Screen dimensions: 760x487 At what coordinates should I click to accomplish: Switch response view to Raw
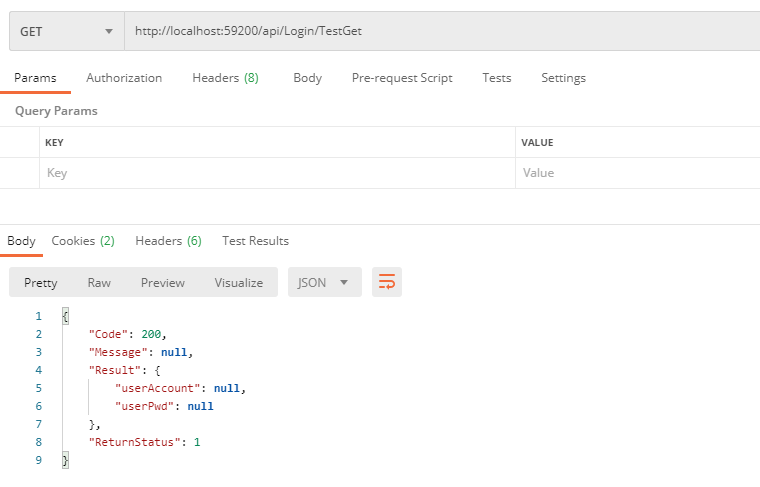tap(99, 283)
